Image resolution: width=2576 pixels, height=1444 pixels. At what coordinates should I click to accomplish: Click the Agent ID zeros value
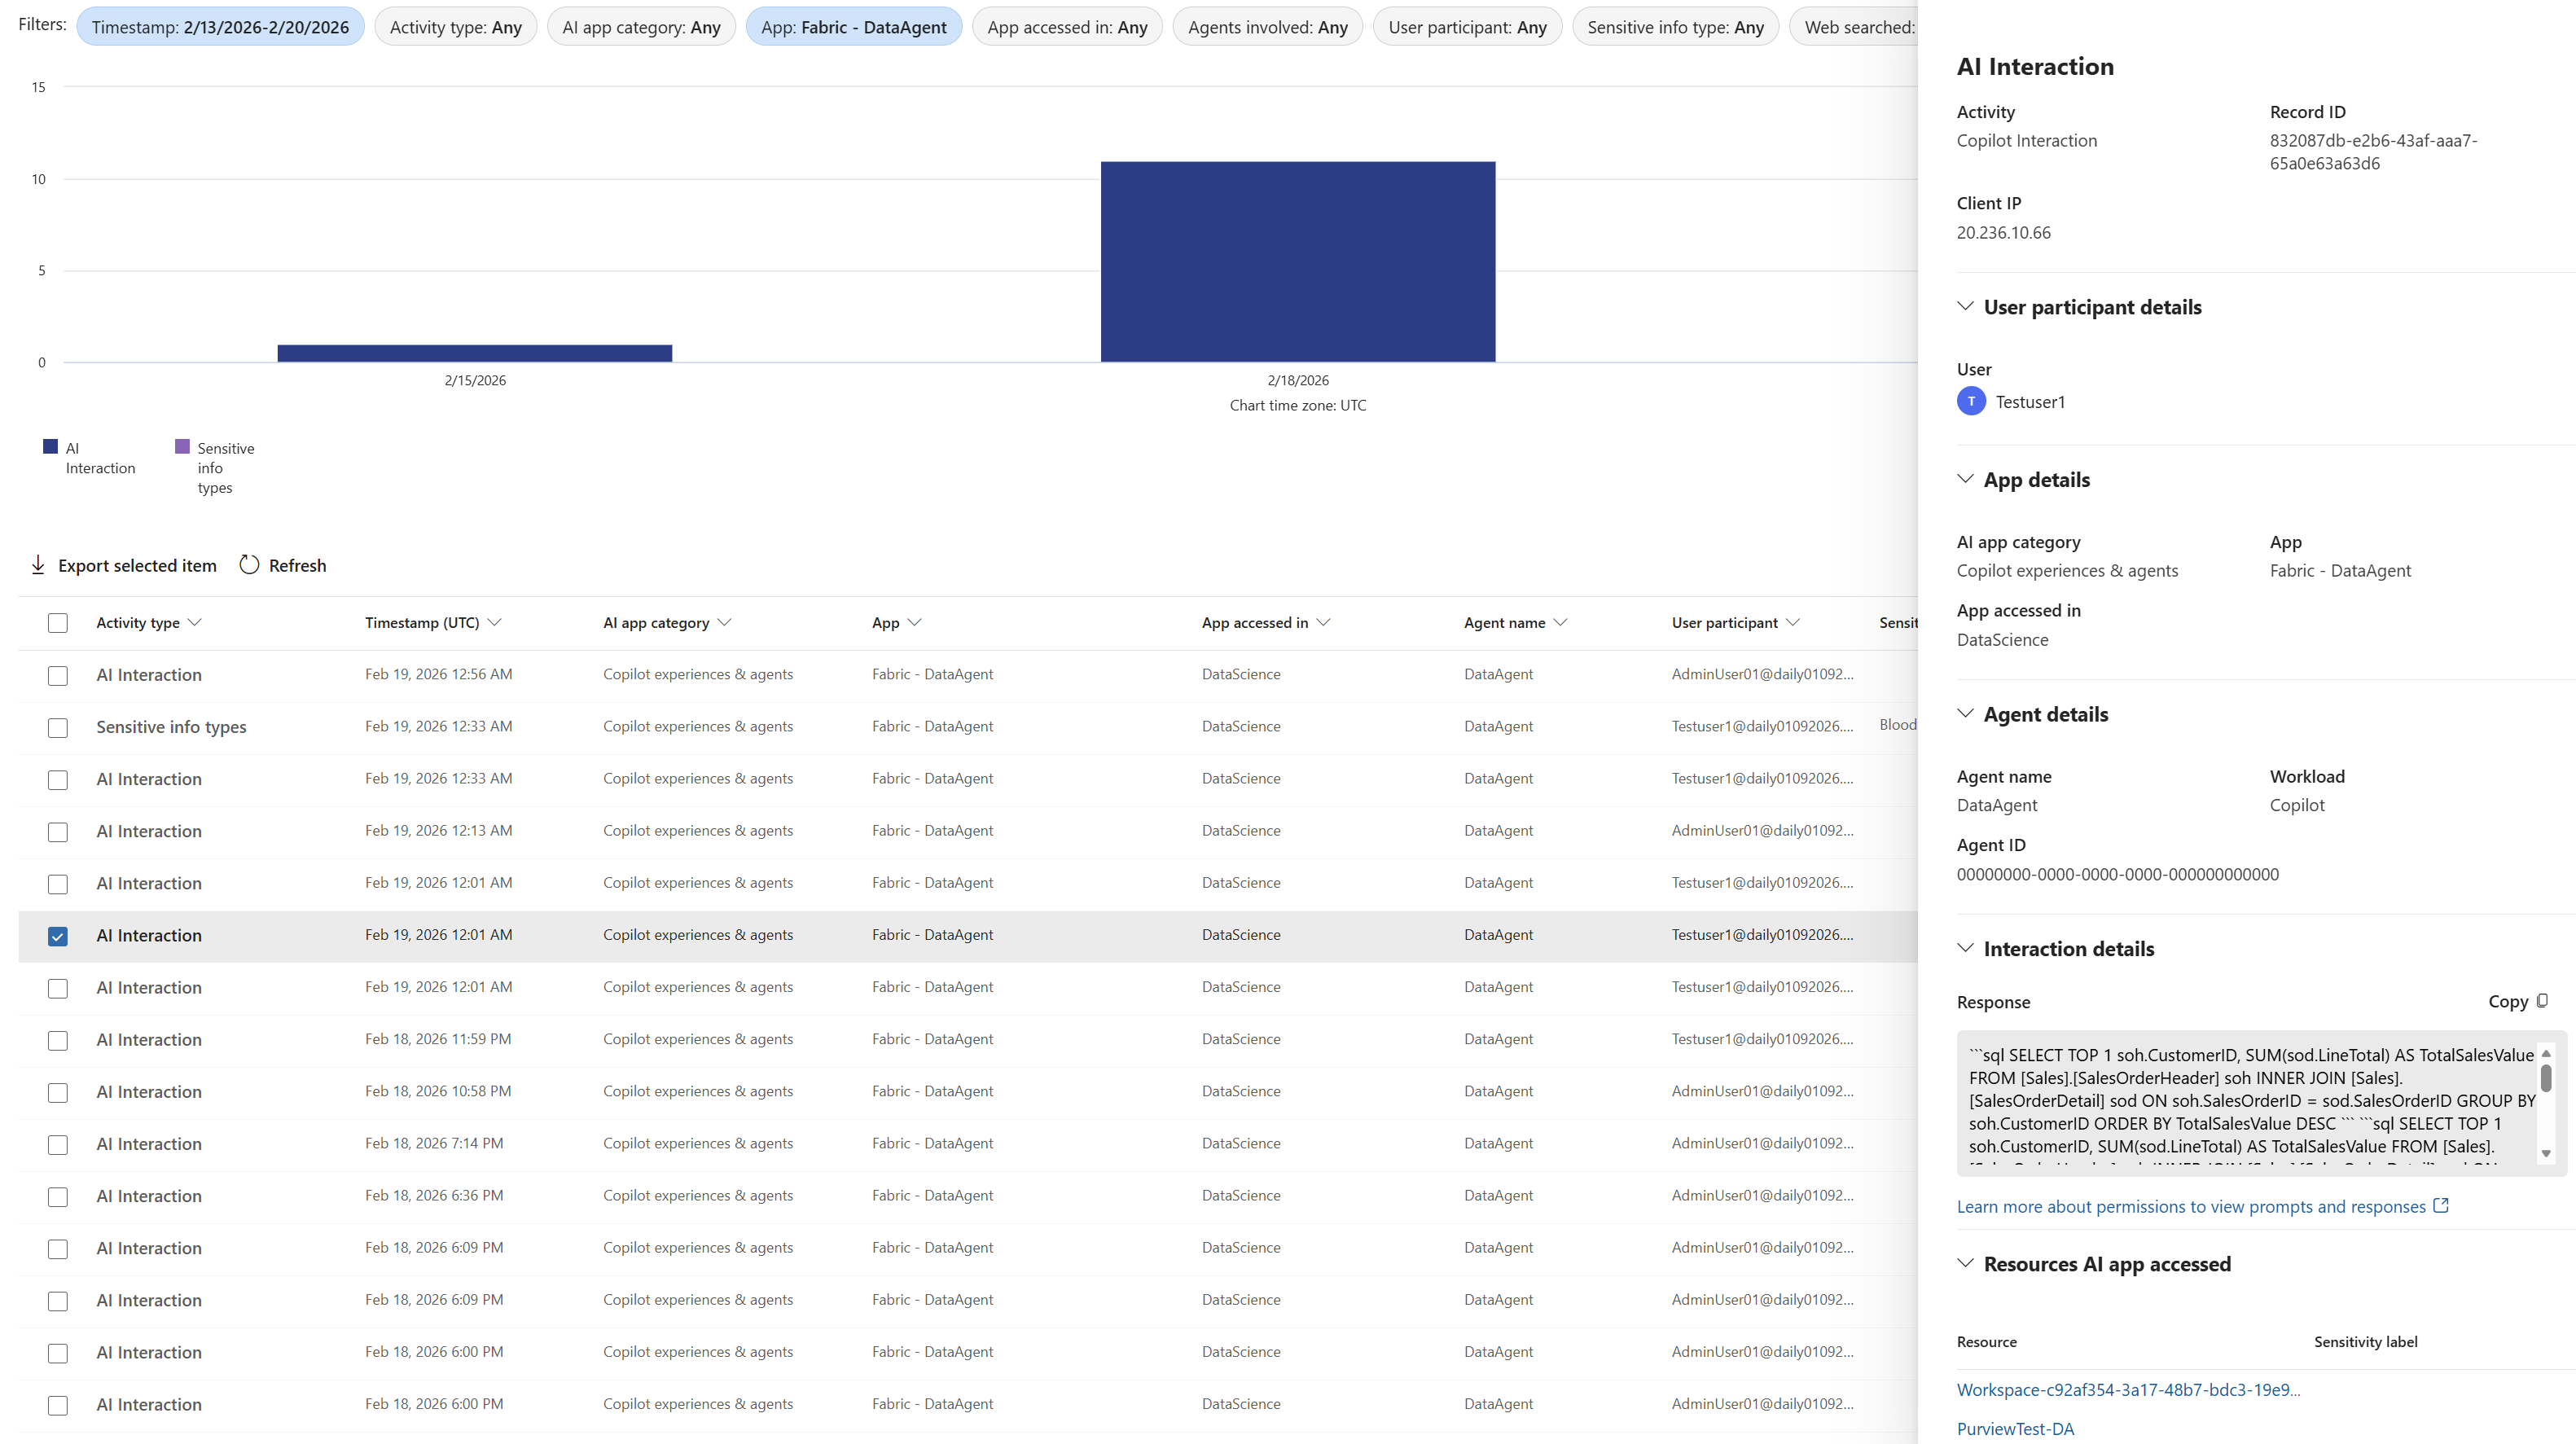click(x=2117, y=874)
